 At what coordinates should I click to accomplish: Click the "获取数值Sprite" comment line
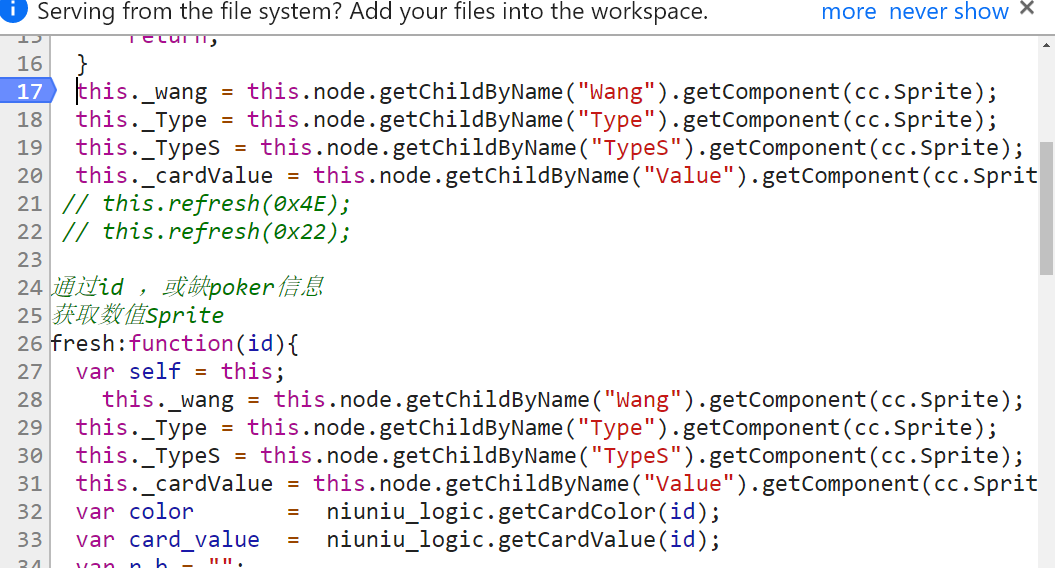(137, 315)
